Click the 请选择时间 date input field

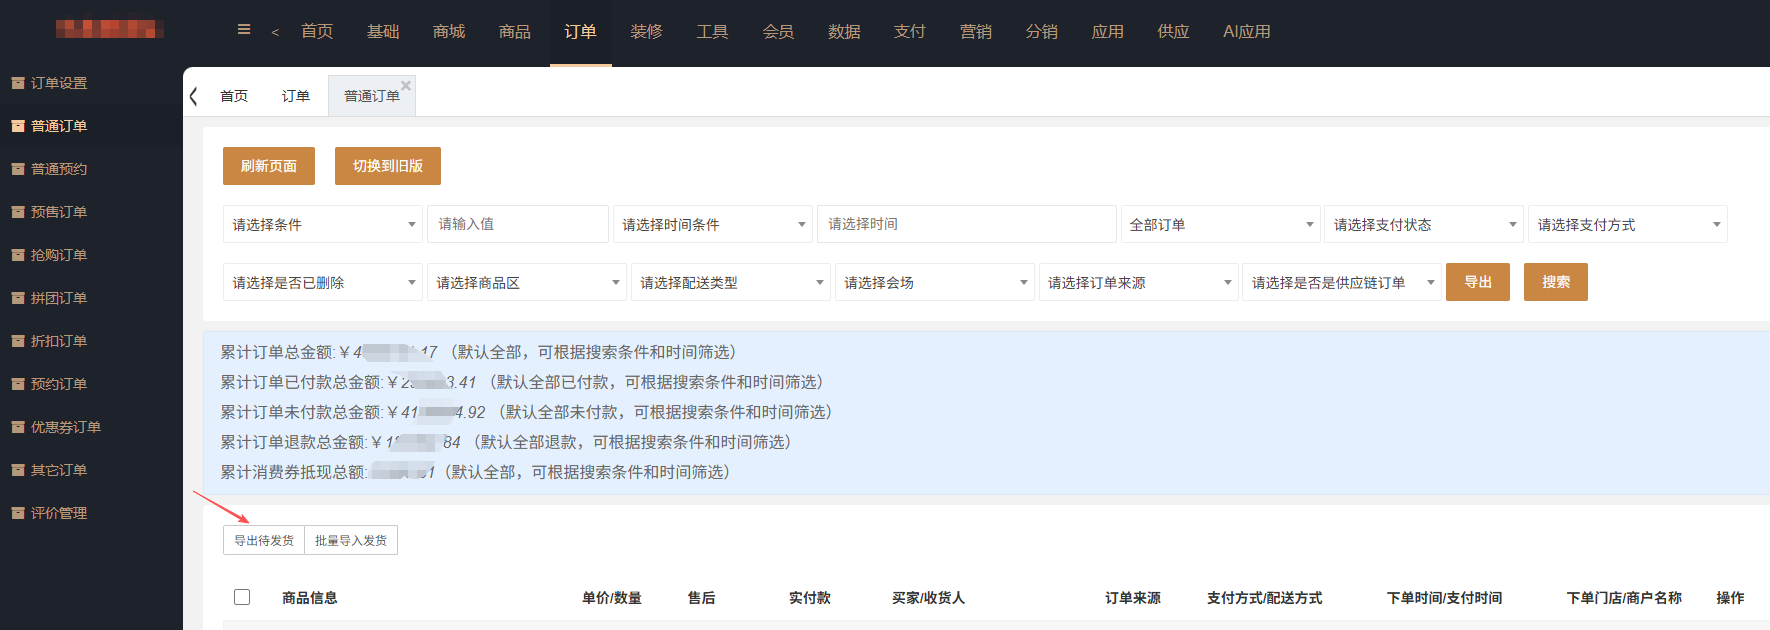[966, 224]
